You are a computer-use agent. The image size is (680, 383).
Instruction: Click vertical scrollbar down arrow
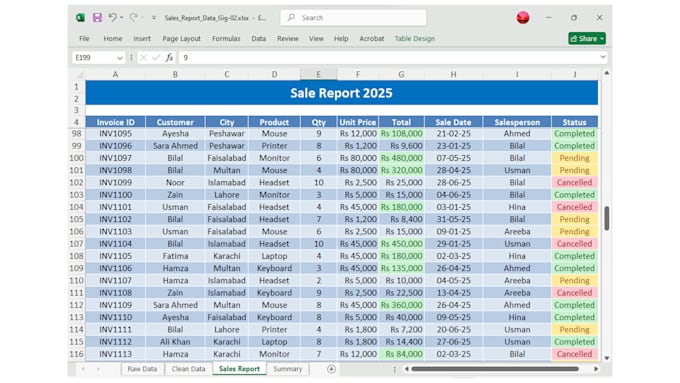click(x=607, y=358)
